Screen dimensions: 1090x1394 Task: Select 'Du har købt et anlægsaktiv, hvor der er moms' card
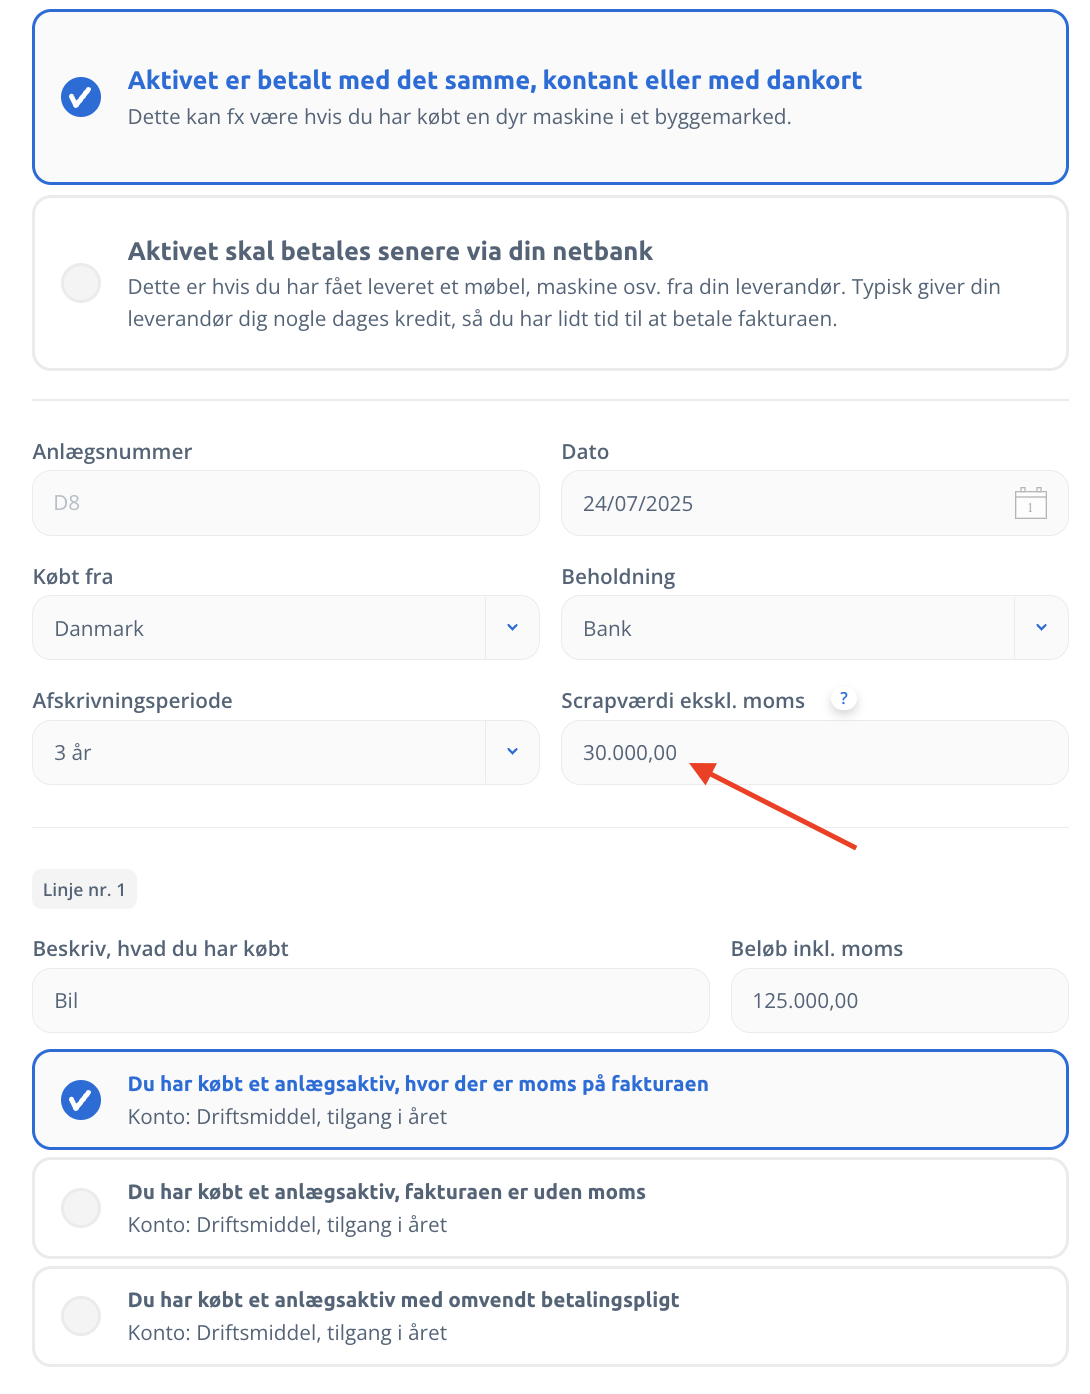pyautogui.click(x=551, y=1100)
